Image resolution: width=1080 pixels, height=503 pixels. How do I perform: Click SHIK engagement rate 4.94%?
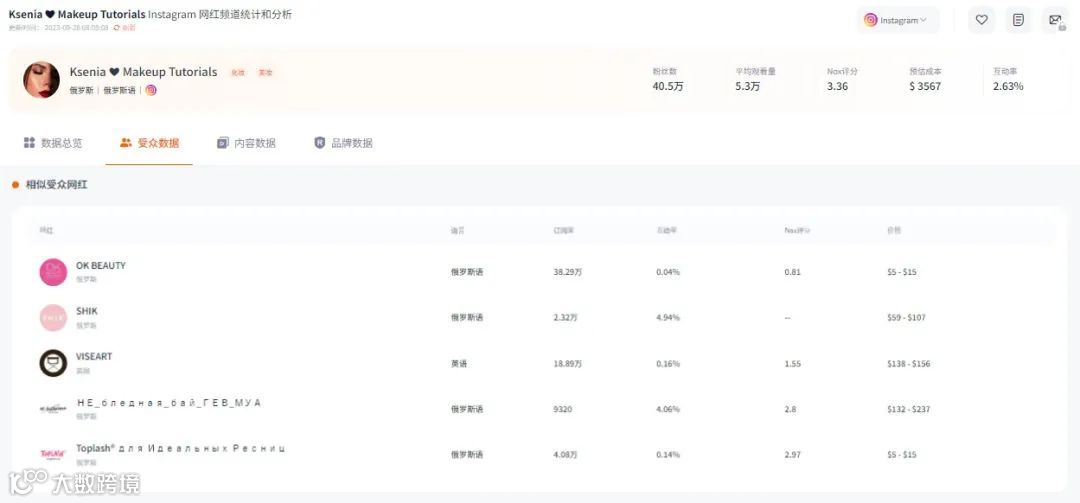click(x=668, y=318)
